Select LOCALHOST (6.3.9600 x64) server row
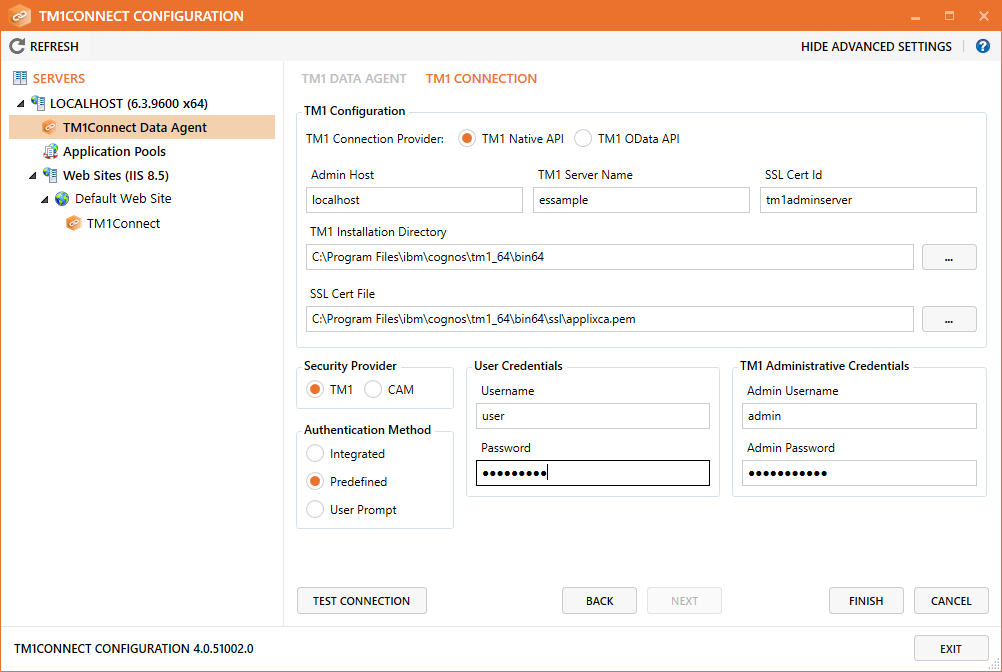Screen dimensions: 1002x672 (x=129, y=103)
